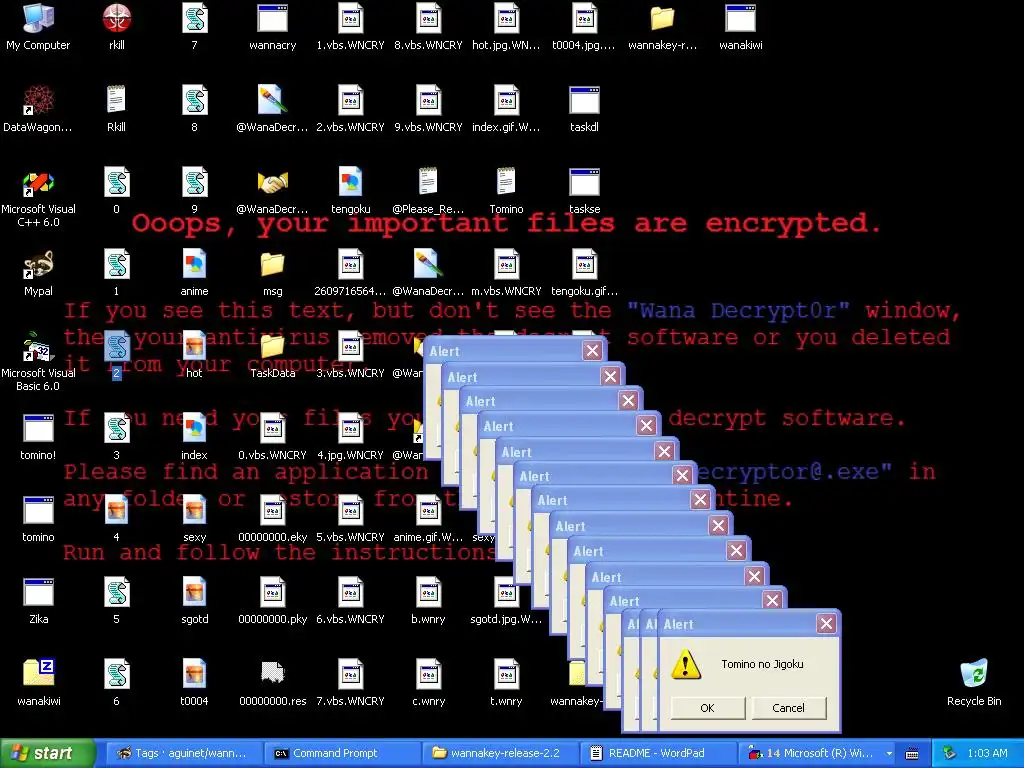Viewport: 1024px width, 768px height.
Task: Click Cancel in the Tomino no Jigoku alert
Action: (x=788, y=708)
